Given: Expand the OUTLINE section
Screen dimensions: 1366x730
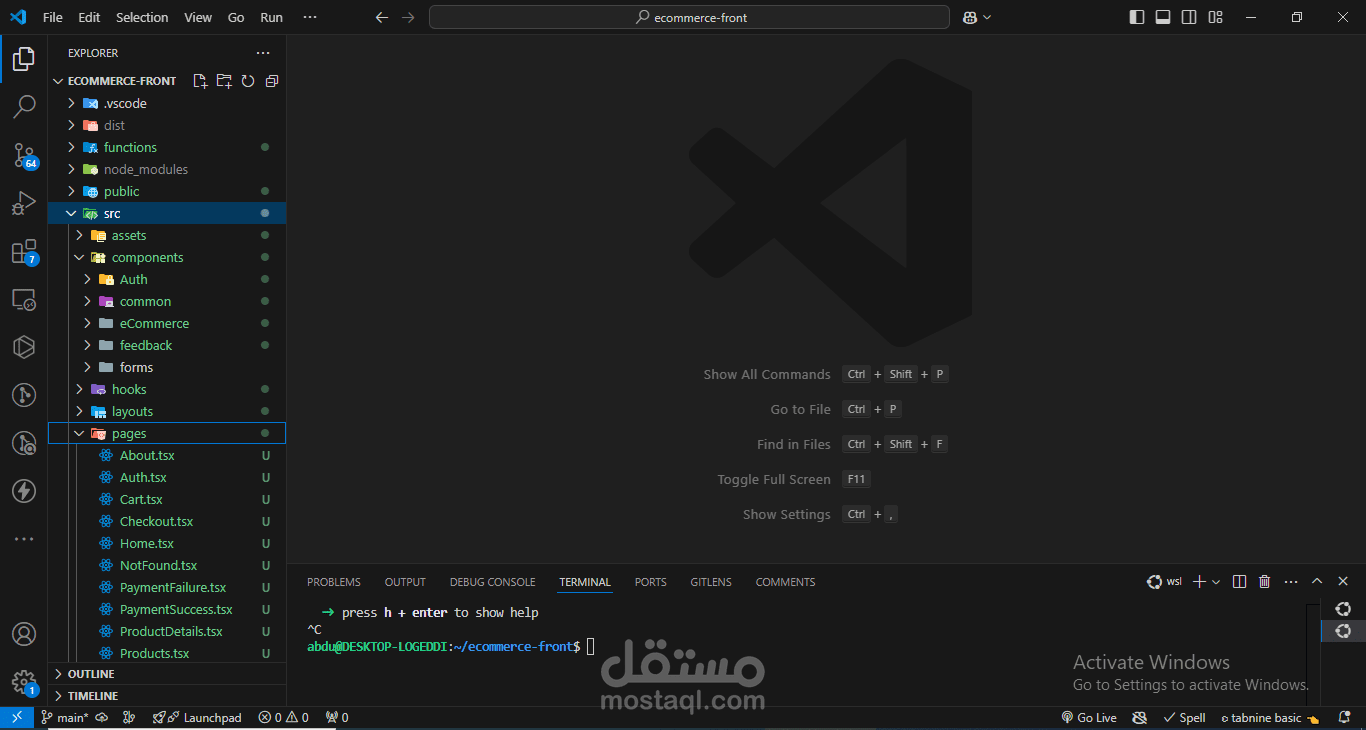Looking at the screenshot, I should point(167,674).
